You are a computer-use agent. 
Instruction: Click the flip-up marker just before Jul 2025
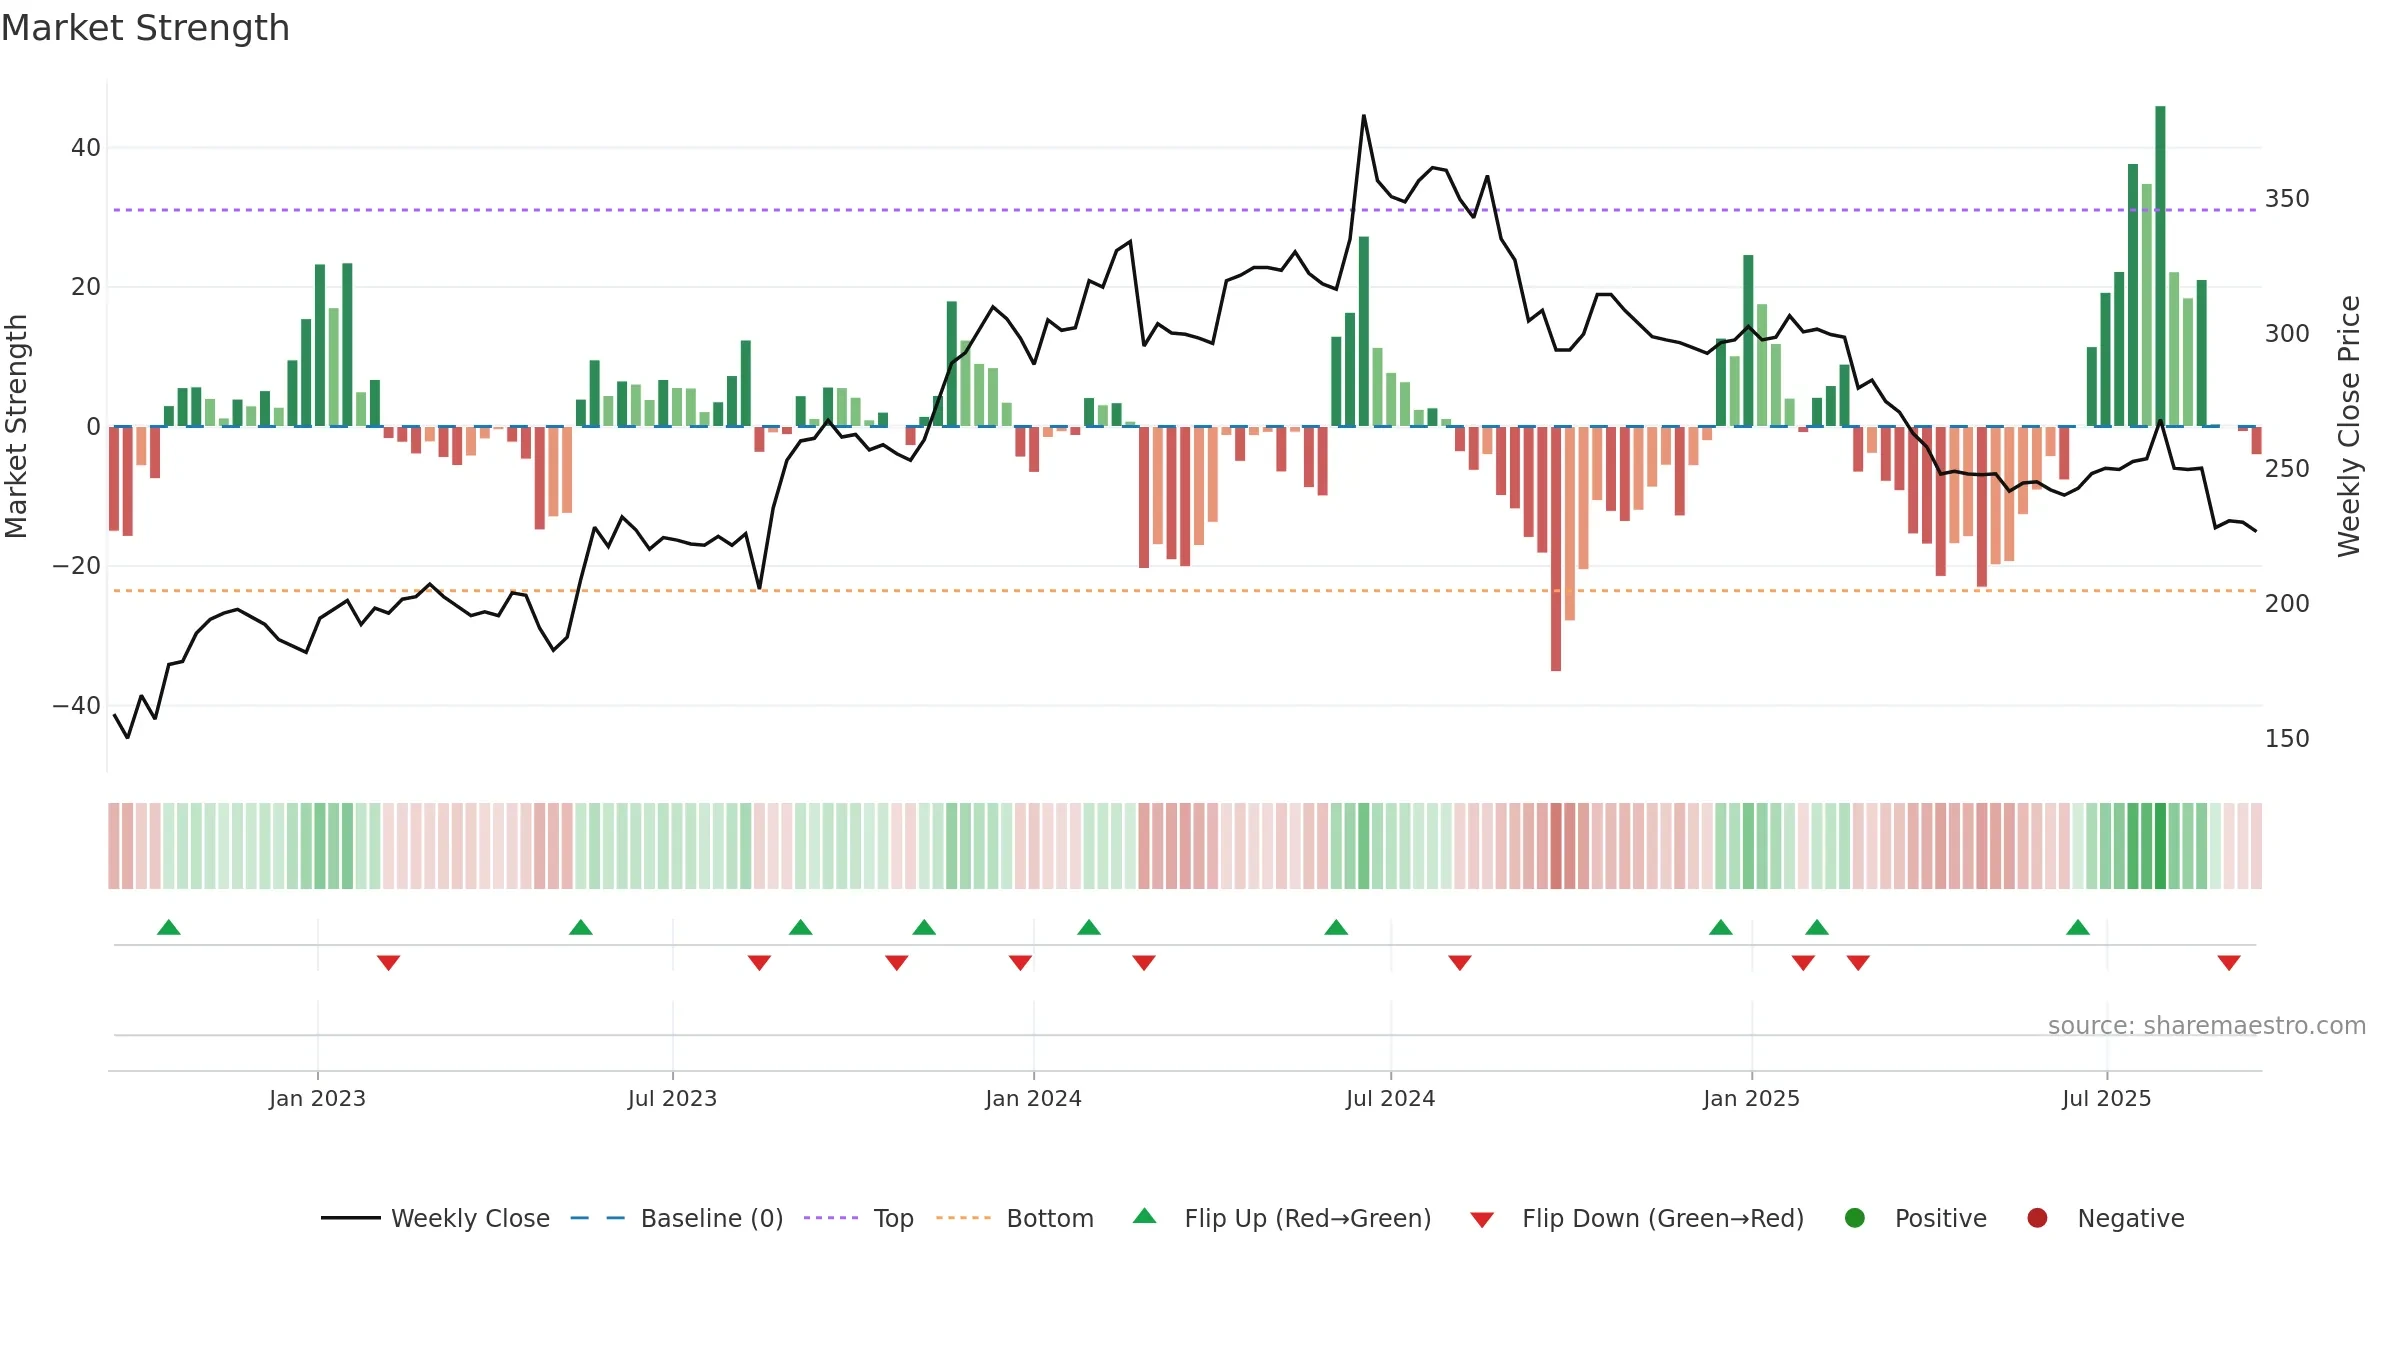pyautogui.click(x=2078, y=927)
